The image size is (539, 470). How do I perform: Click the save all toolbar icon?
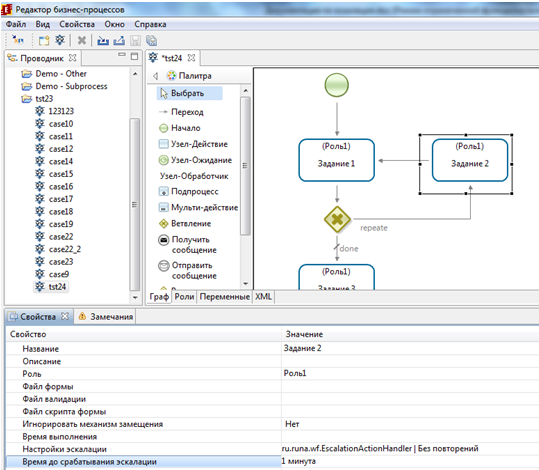(151, 41)
